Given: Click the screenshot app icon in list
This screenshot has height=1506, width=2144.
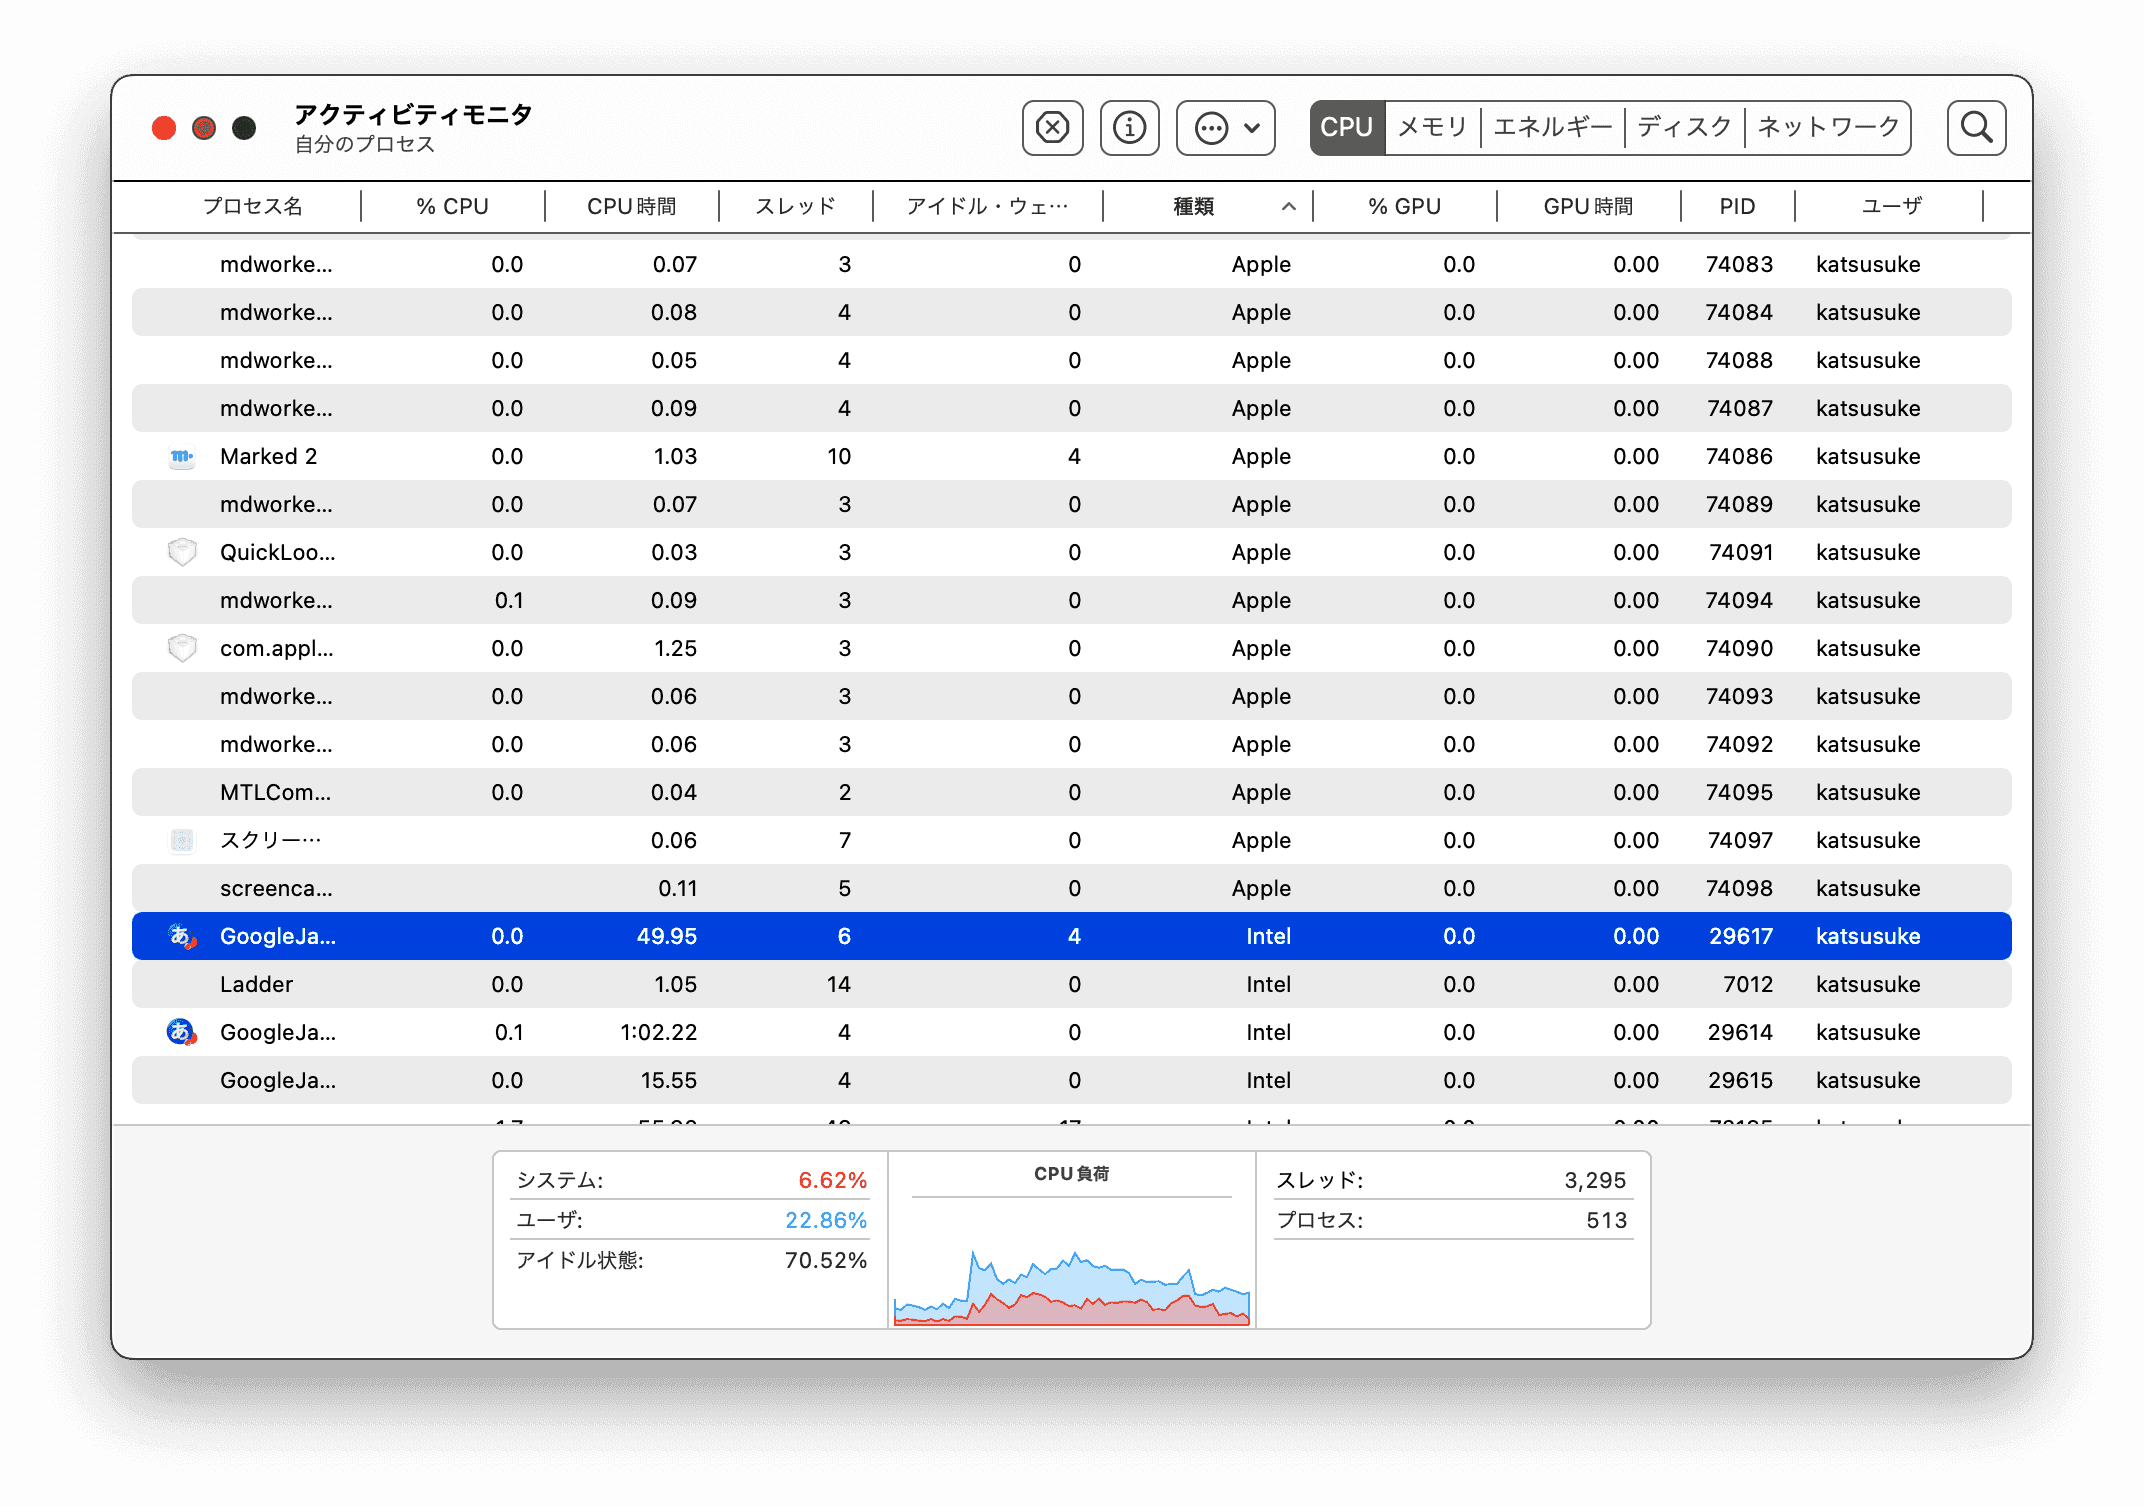Looking at the screenshot, I should tap(182, 841).
